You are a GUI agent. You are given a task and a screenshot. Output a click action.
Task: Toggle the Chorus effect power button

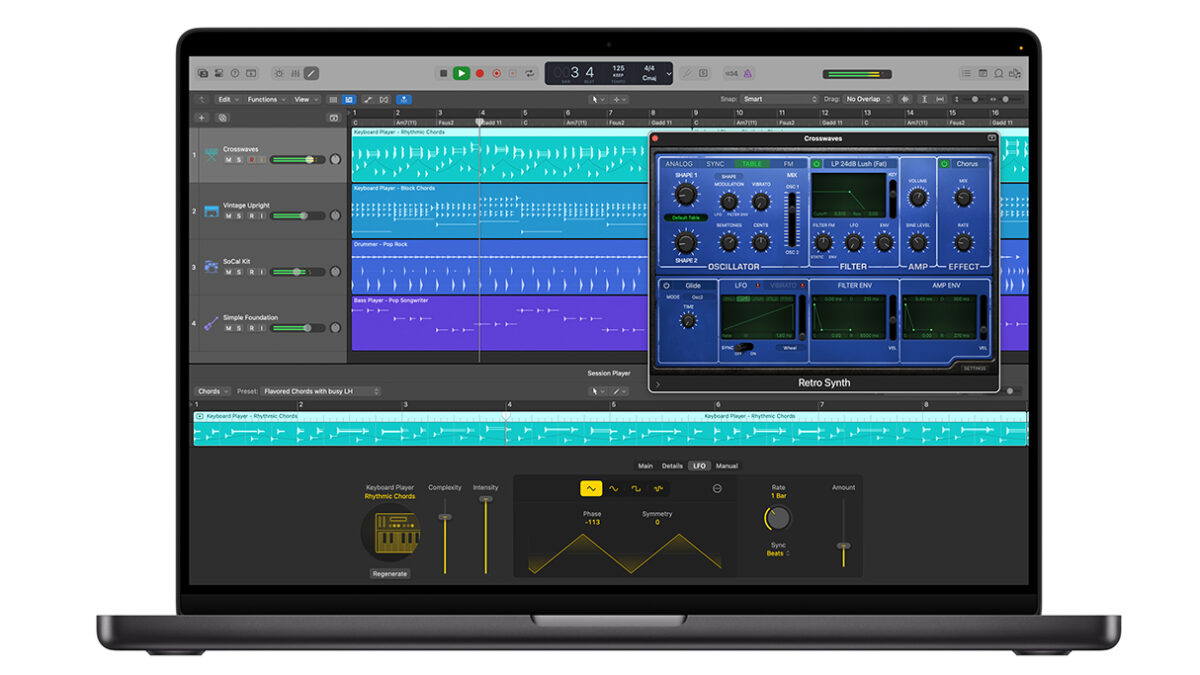coord(943,164)
